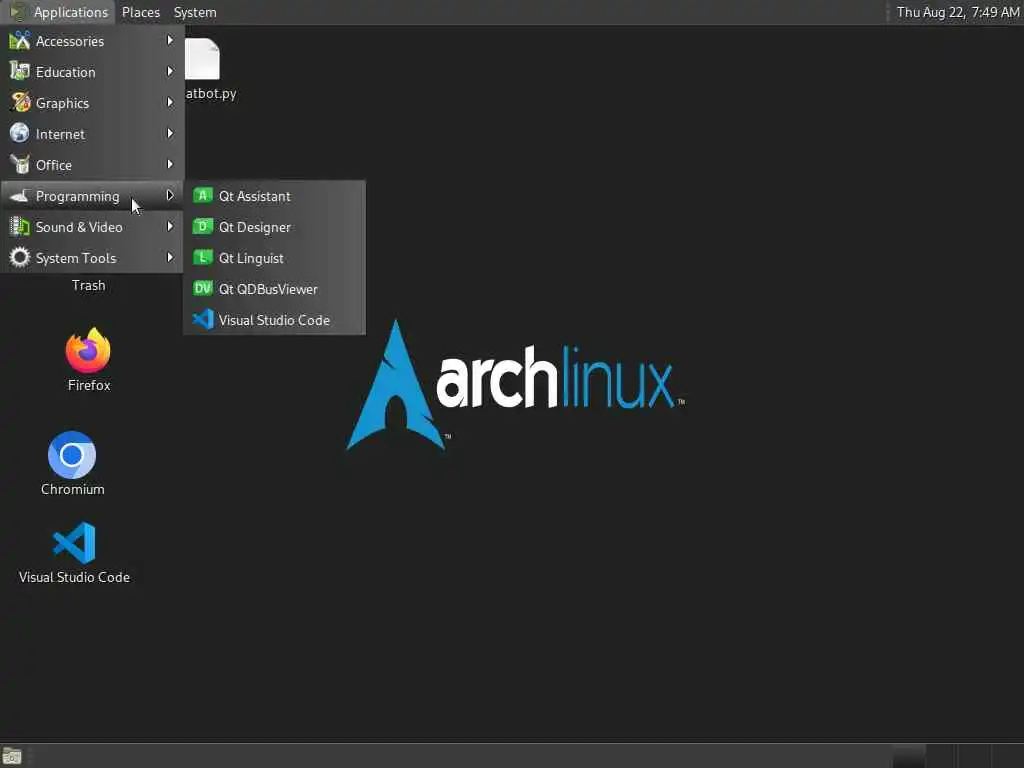Open the System menu

pos(195,12)
